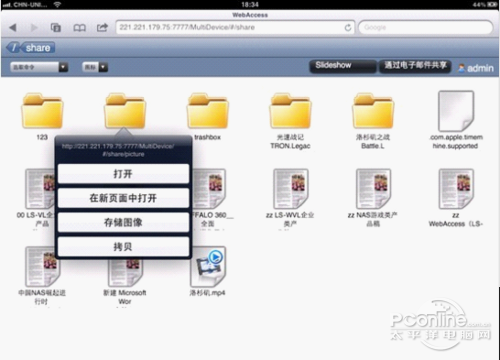Viewport: 500px width, 360px height.
Task: Select the com.apple.timemachine.supported file
Action: [x=456, y=111]
